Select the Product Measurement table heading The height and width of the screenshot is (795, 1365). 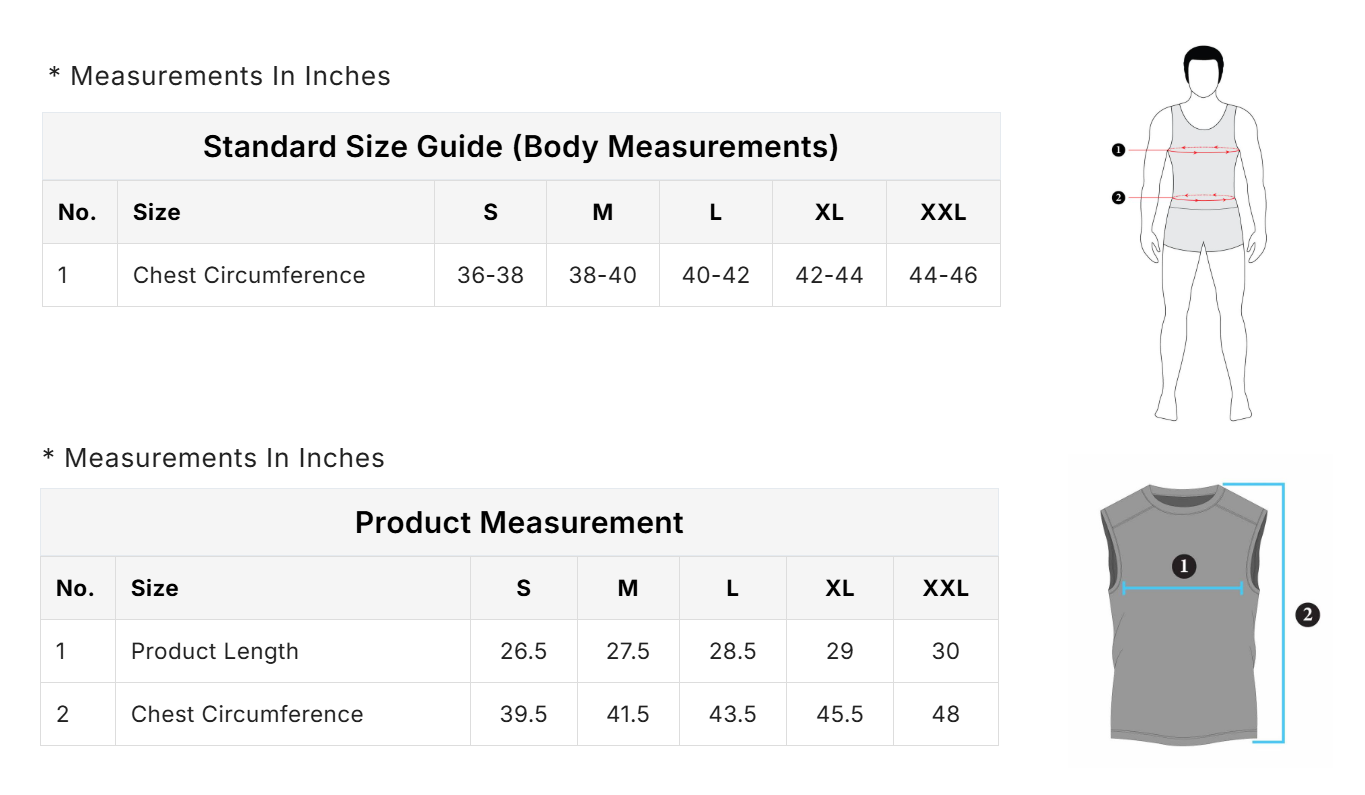(519, 523)
